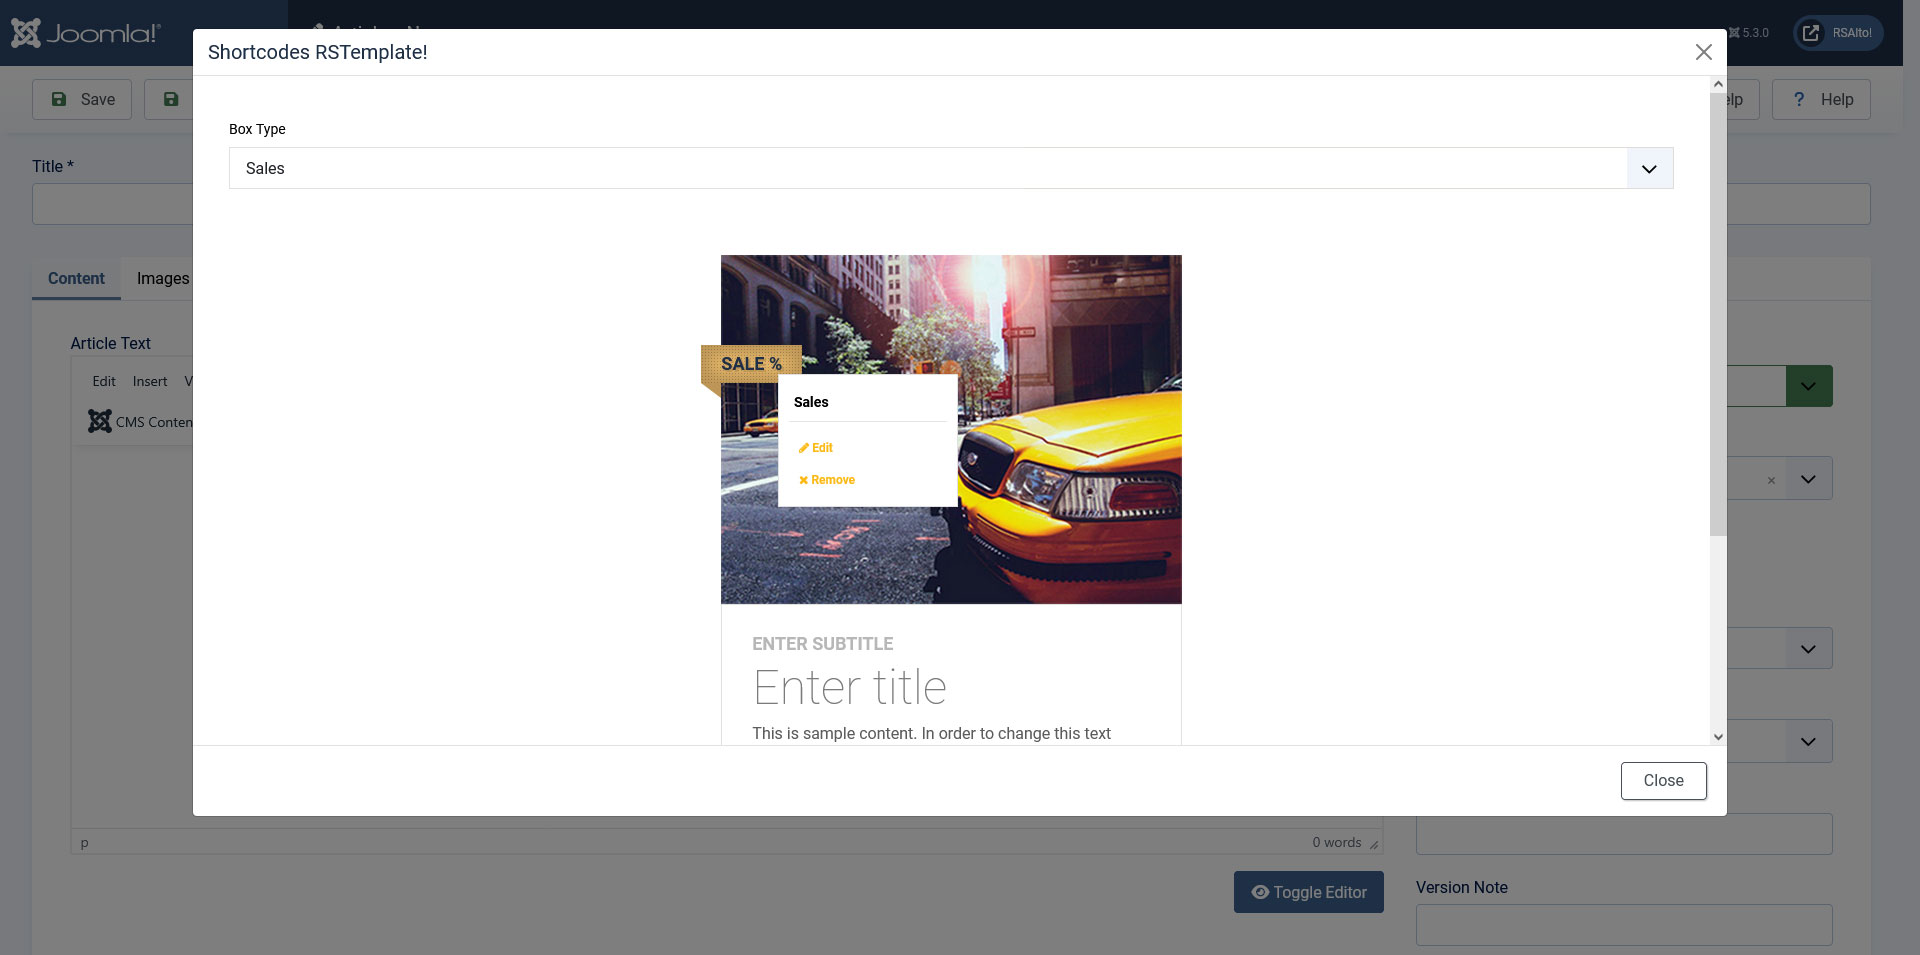Screen dimensions: 1920x955
Task: Click the Joomla 5.3.0 version label
Action: pos(1748,33)
